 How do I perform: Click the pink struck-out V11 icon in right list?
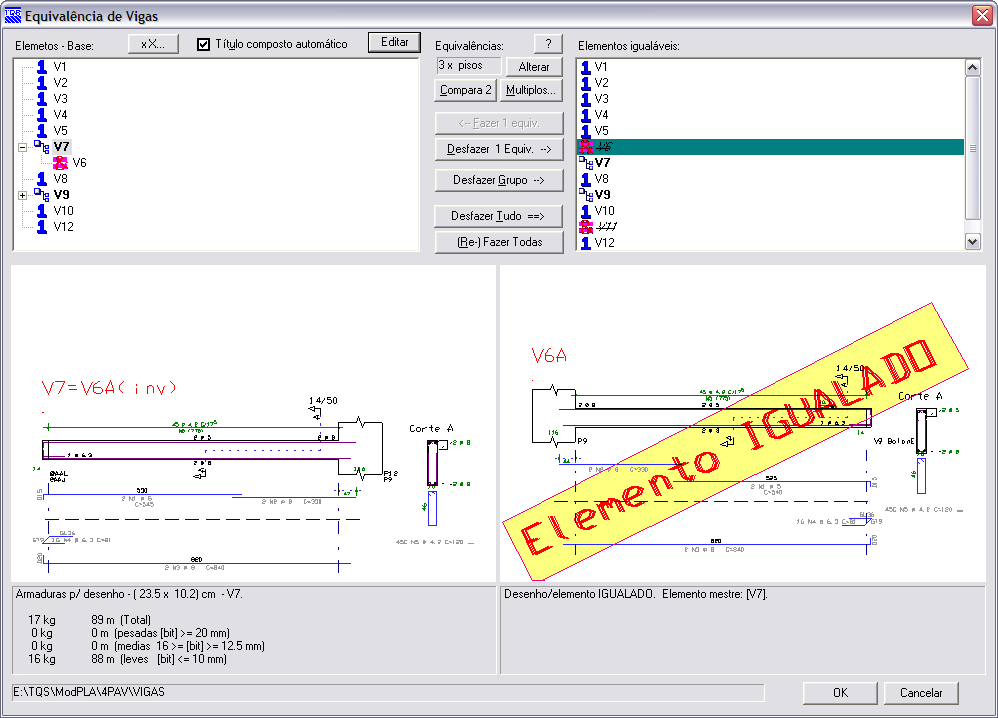point(586,227)
